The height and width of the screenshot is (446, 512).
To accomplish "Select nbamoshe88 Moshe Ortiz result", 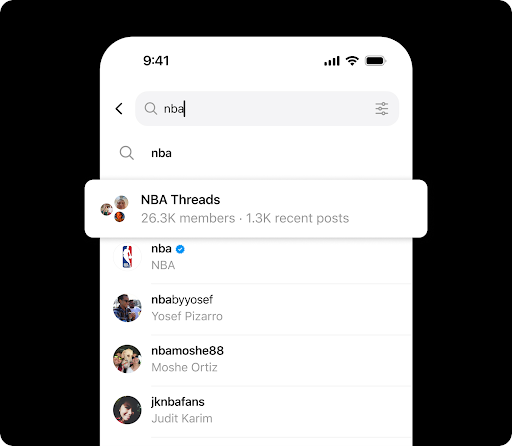I will point(256,359).
